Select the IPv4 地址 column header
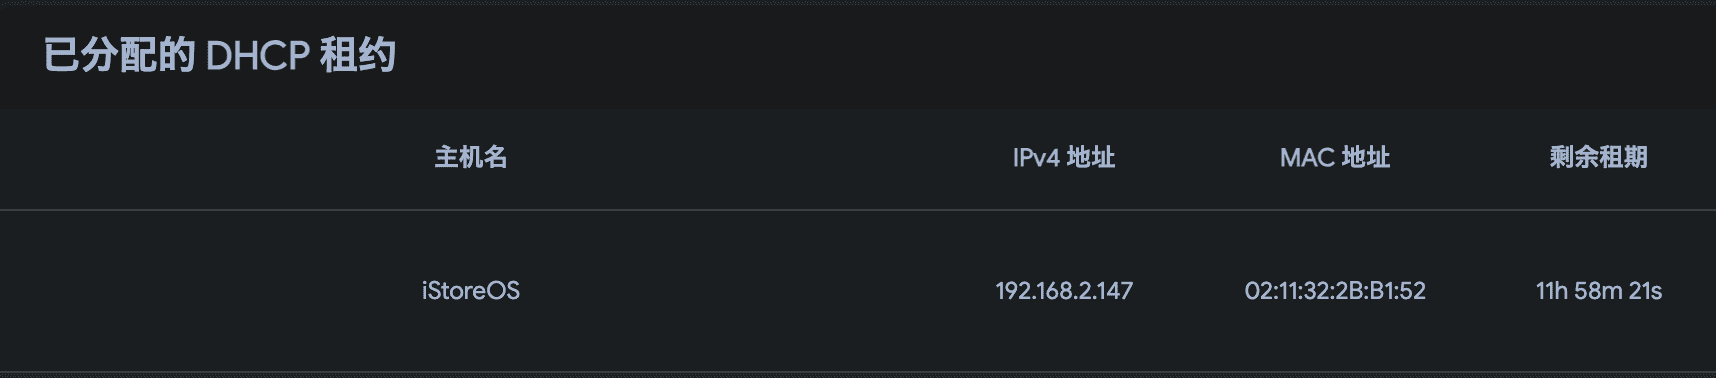The width and height of the screenshot is (1716, 378). [1064, 157]
